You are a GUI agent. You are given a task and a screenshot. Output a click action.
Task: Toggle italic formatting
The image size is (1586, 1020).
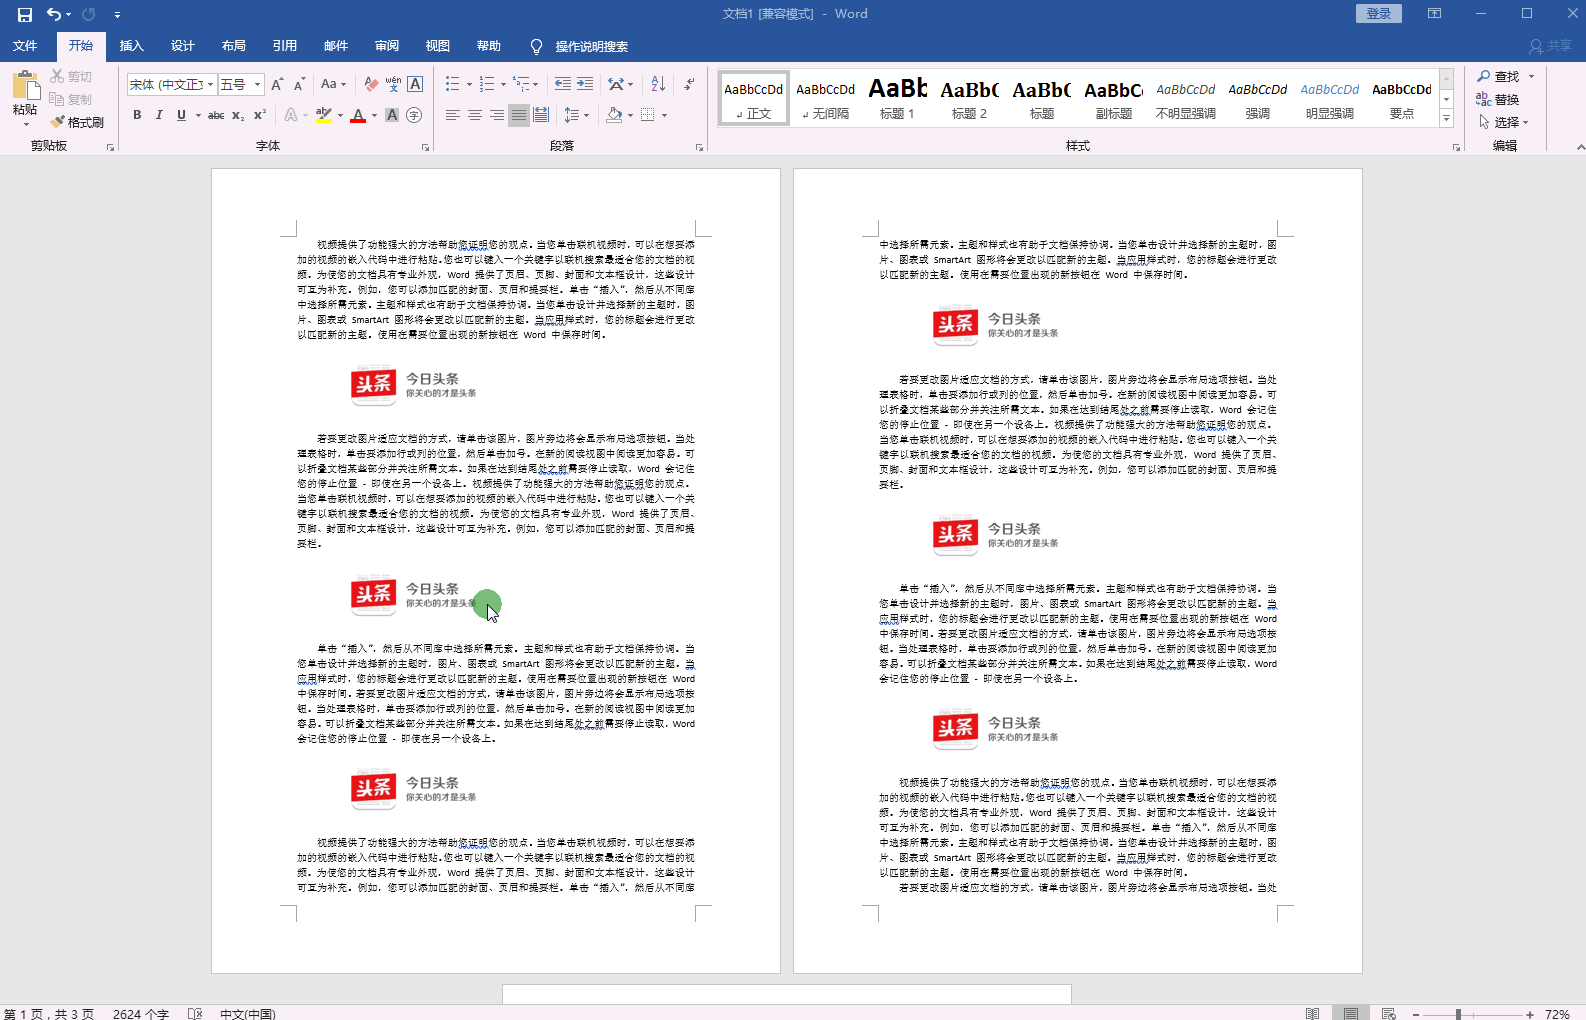pyautogui.click(x=159, y=116)
